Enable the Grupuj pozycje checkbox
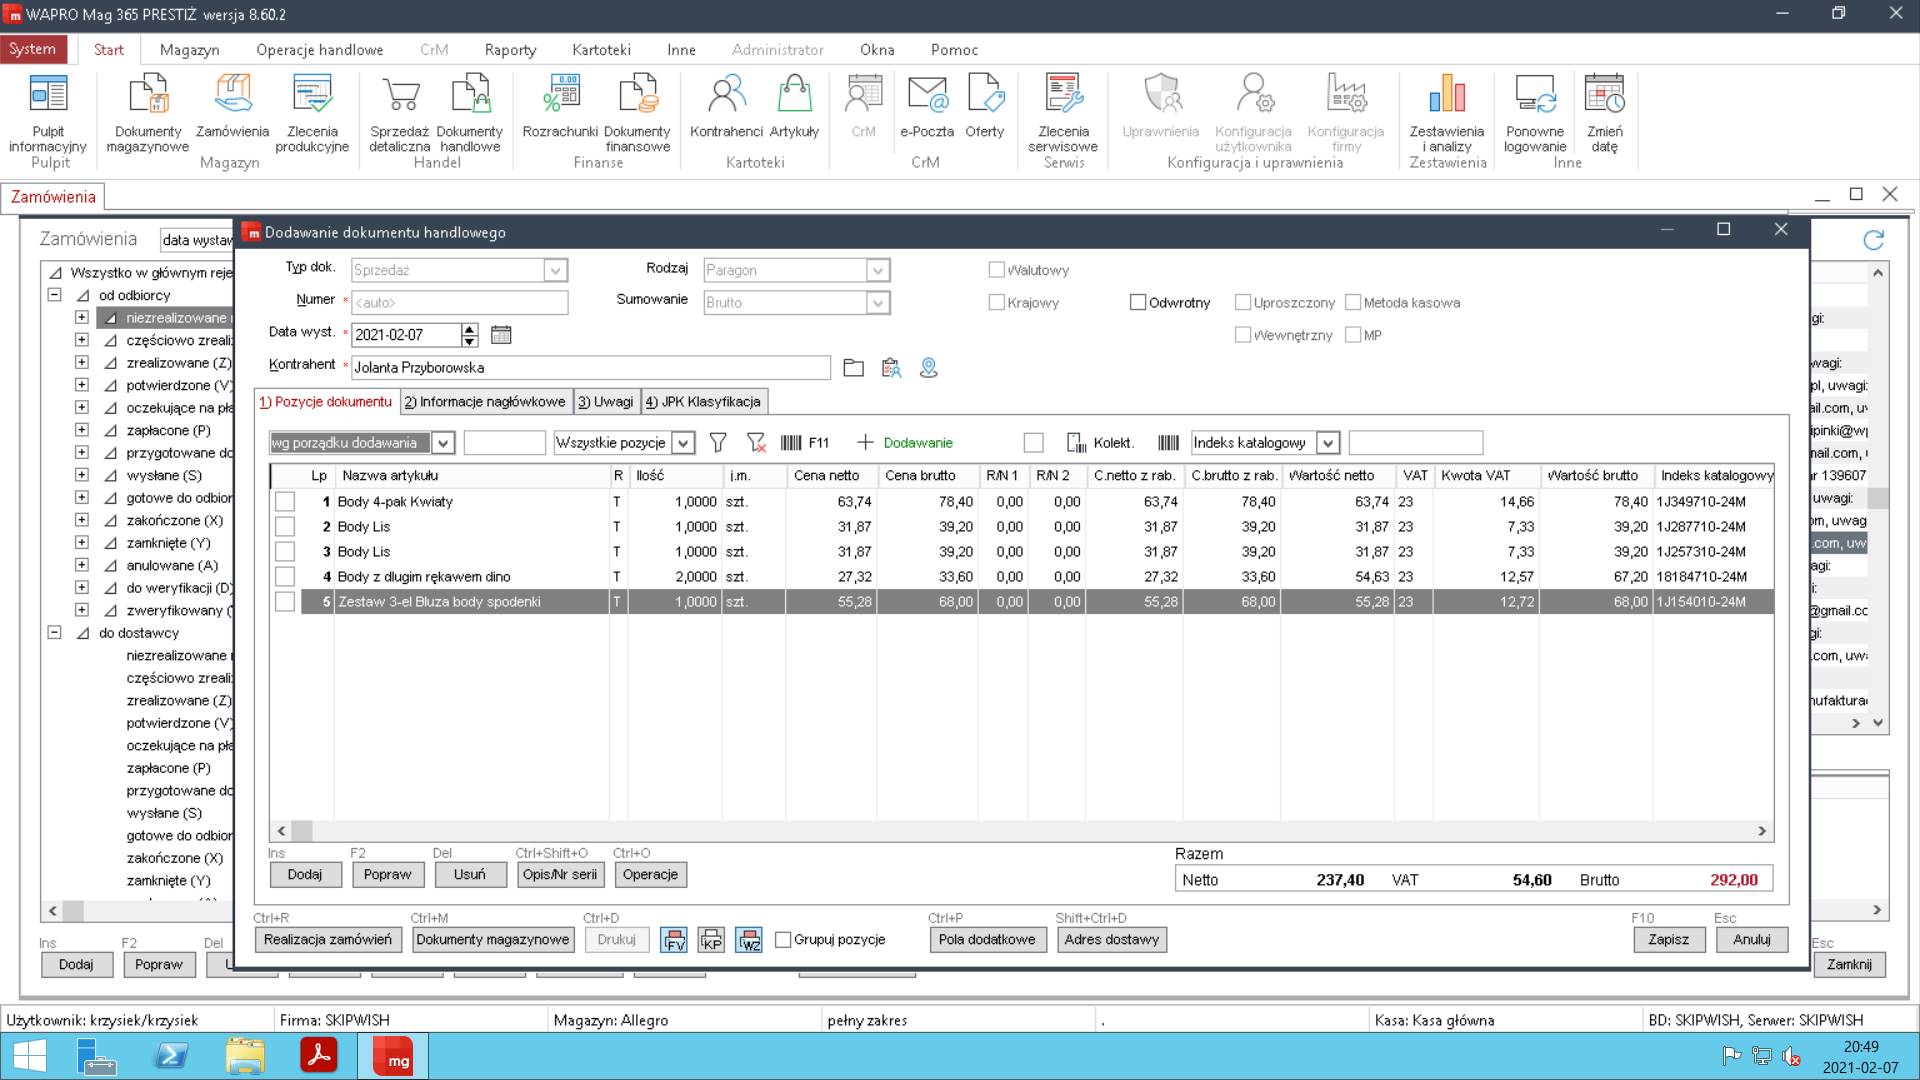This screenshot has width=1920, height=1080. [x=784, y=940]
